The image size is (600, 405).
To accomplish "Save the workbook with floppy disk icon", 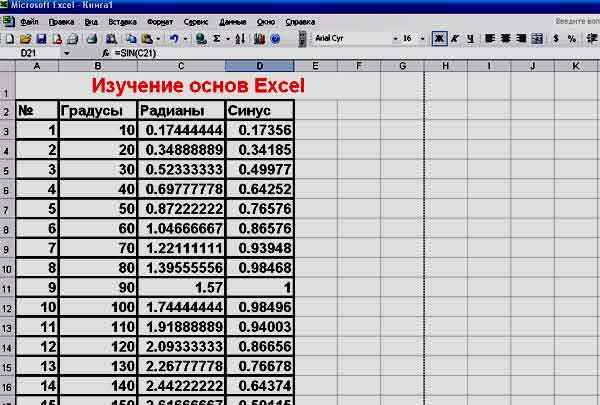I will [x=41, y=39].
